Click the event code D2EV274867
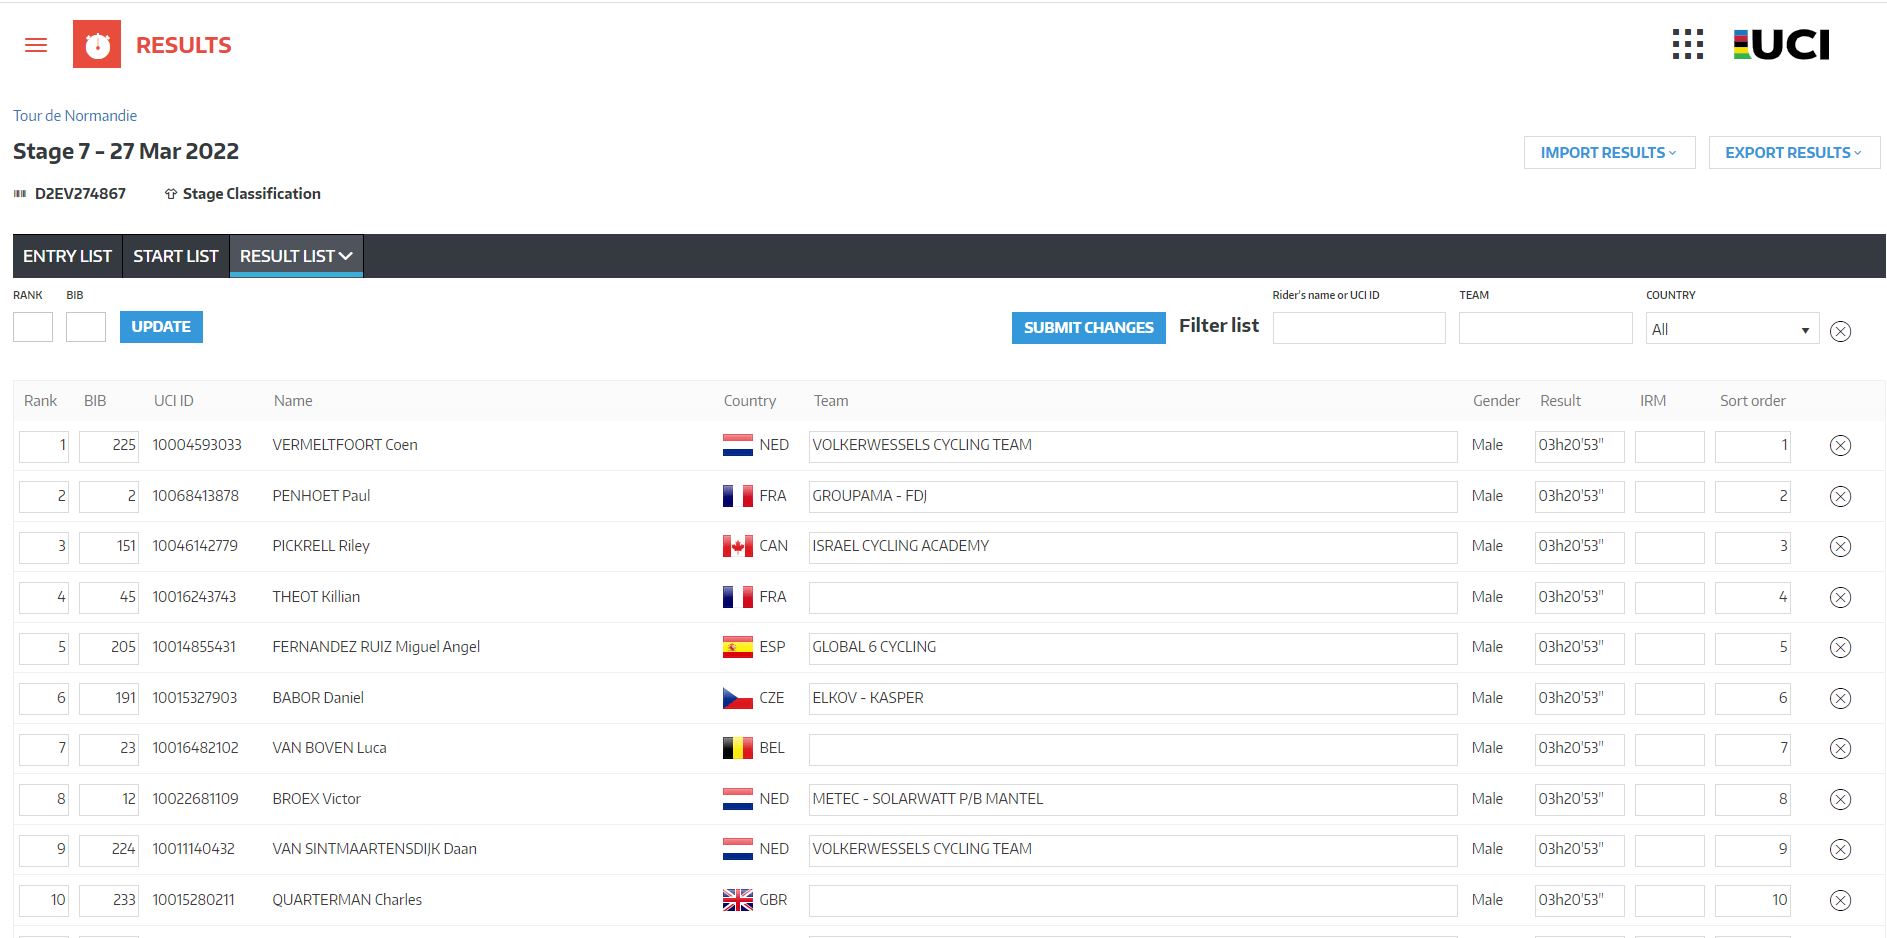 tap(80, 194)
